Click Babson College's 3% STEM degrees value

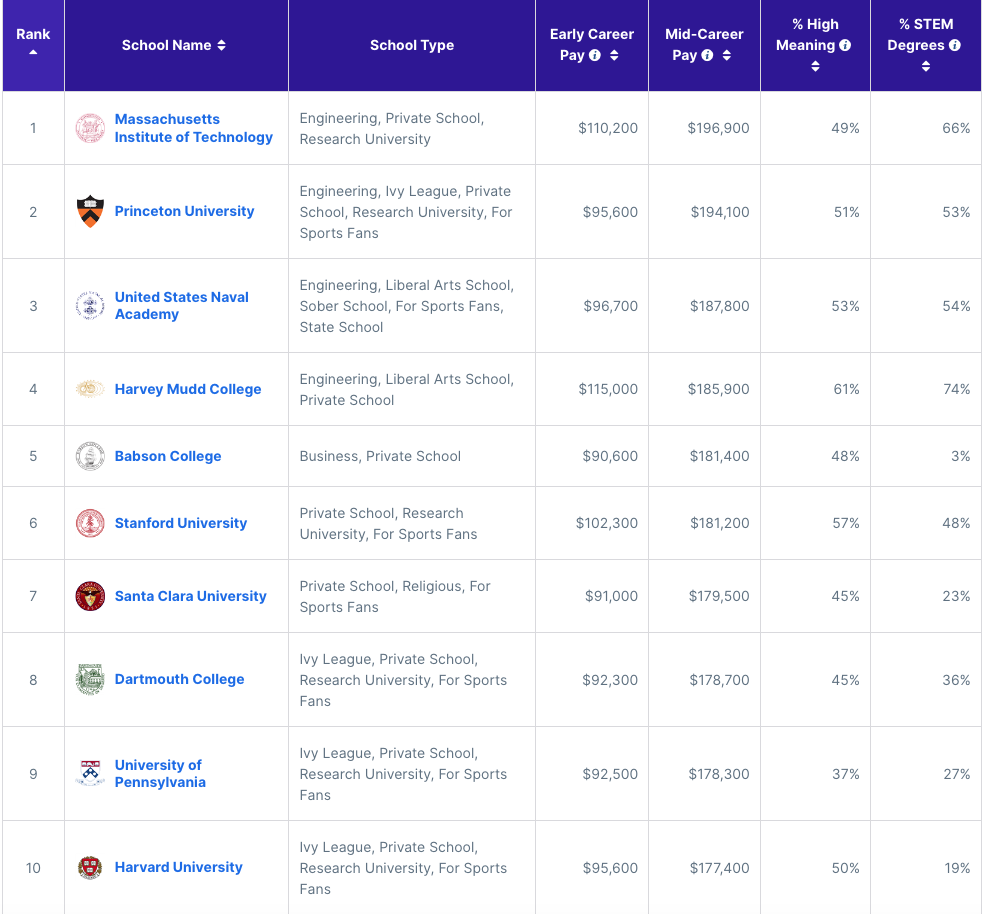coord(961,456)
